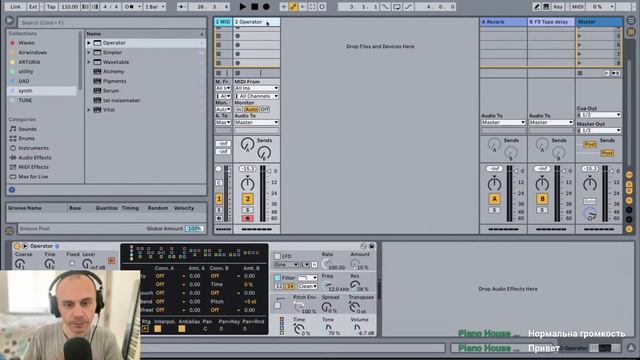
Task: Click the master Solo cue button
Action: click(590, 202)
